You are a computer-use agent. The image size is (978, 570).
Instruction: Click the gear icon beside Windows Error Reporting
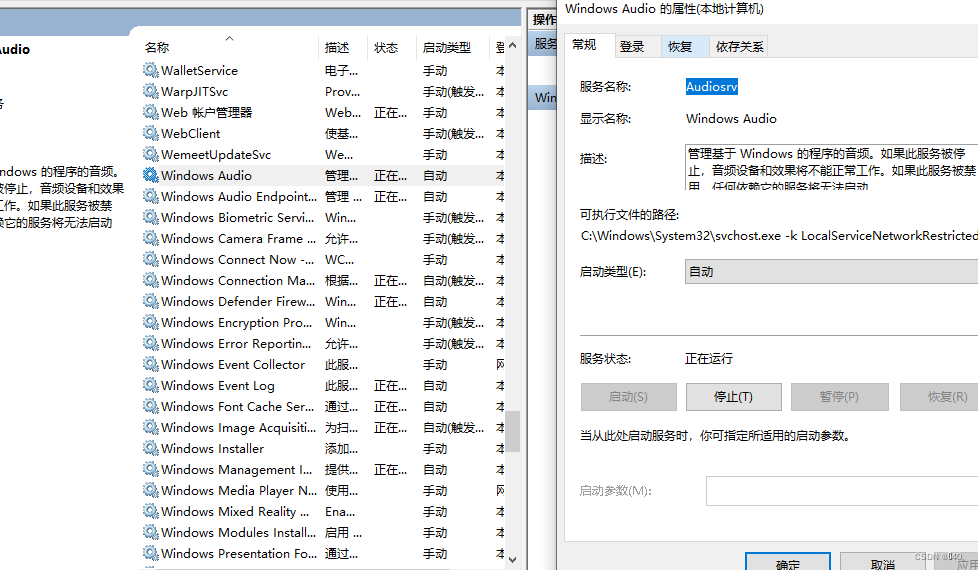(x=150, y=343)
